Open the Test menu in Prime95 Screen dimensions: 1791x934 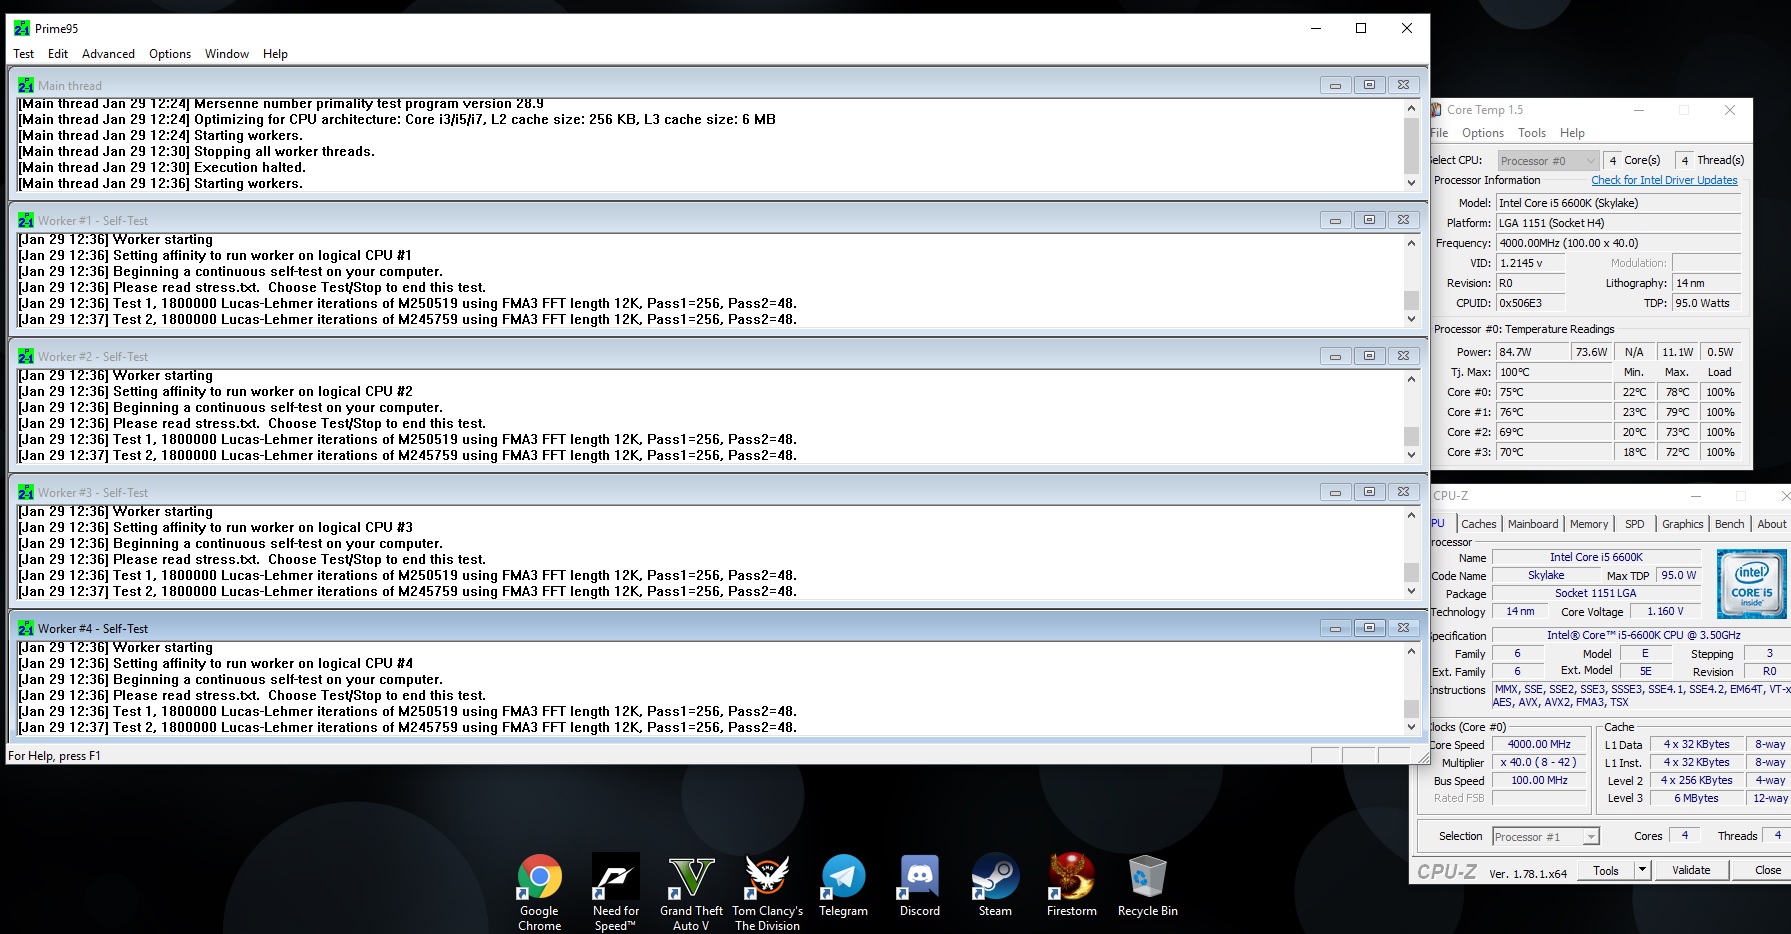coord(23,54)
